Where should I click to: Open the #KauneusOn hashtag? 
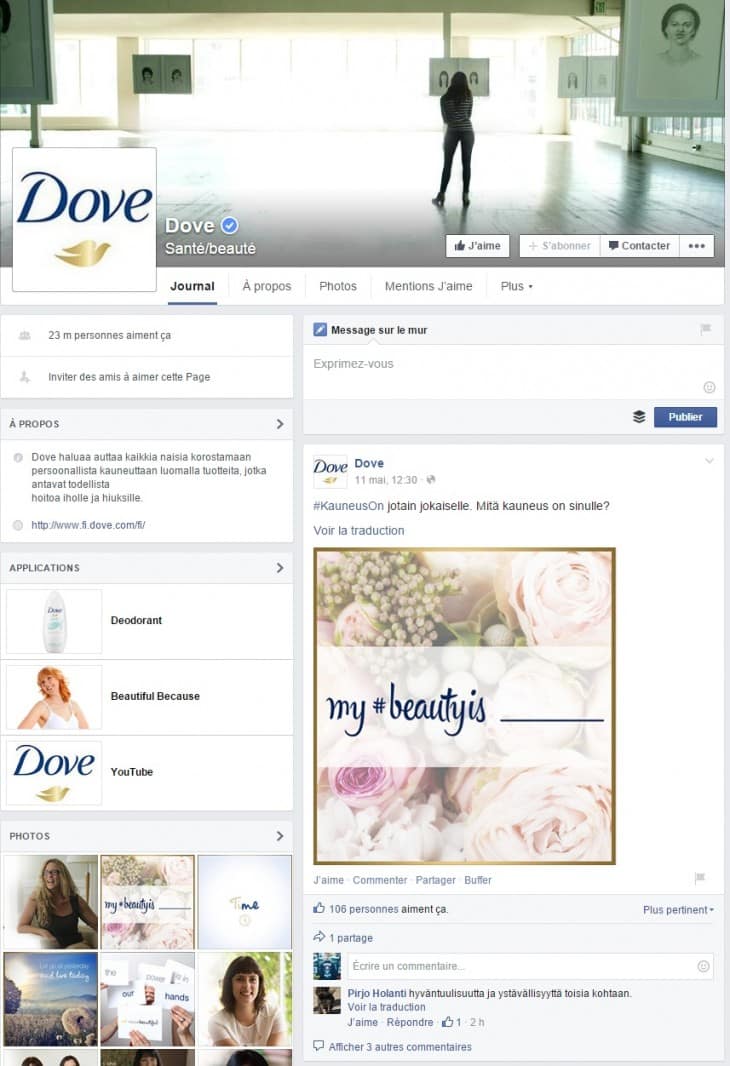(x=349, y=506)
